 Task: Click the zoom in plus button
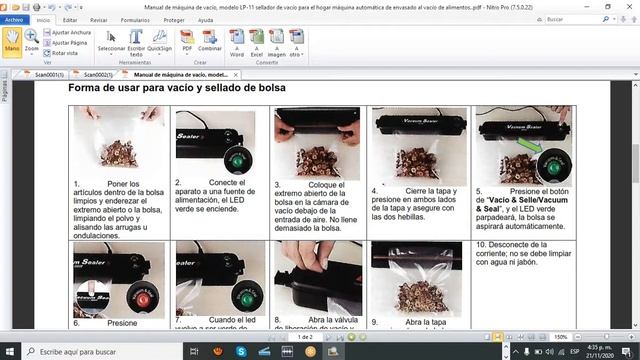[x=632, y=337]
